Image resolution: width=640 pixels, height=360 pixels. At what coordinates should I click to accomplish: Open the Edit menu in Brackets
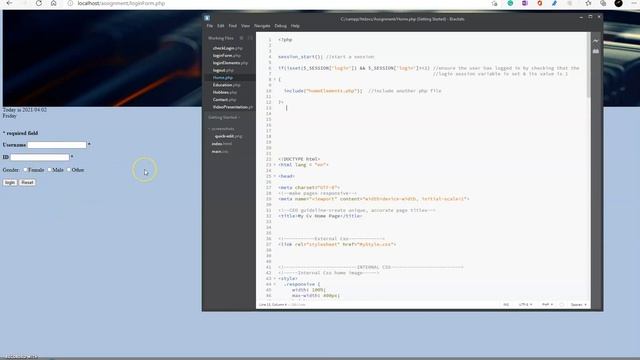tap(221, 26)
